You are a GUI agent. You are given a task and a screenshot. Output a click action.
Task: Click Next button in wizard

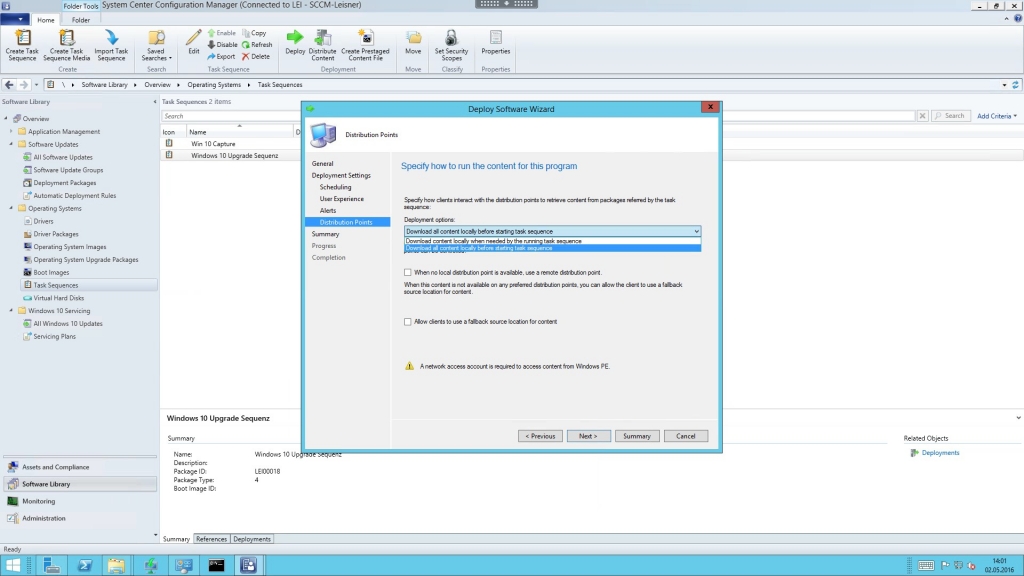tap(588, 436)
